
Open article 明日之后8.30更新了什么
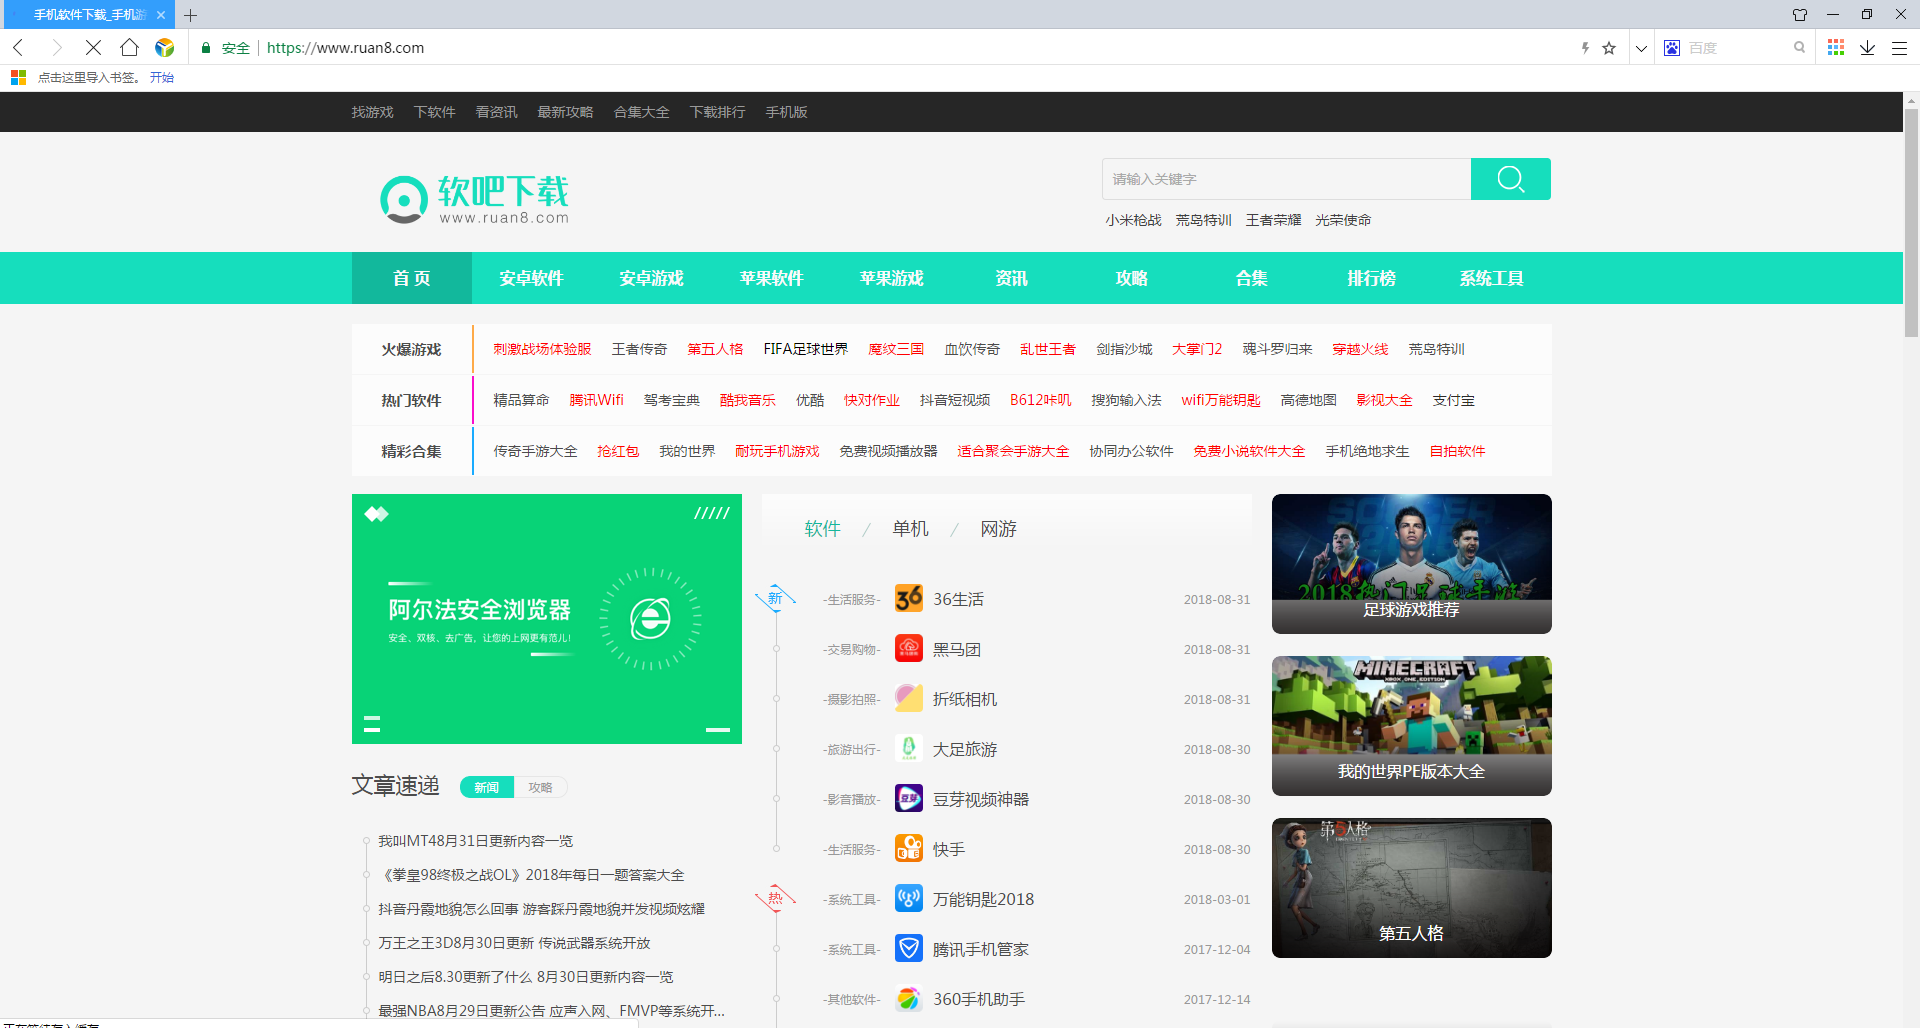click(x=526, y=977)
